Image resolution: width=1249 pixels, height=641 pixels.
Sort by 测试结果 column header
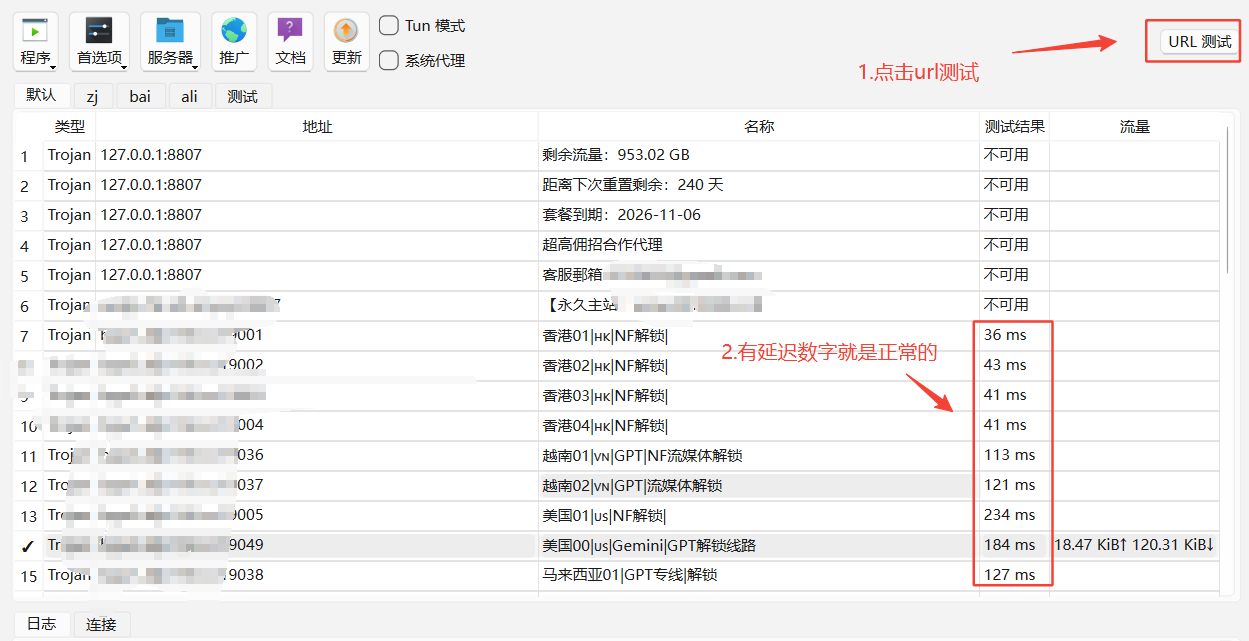(x=1014, y=127)
